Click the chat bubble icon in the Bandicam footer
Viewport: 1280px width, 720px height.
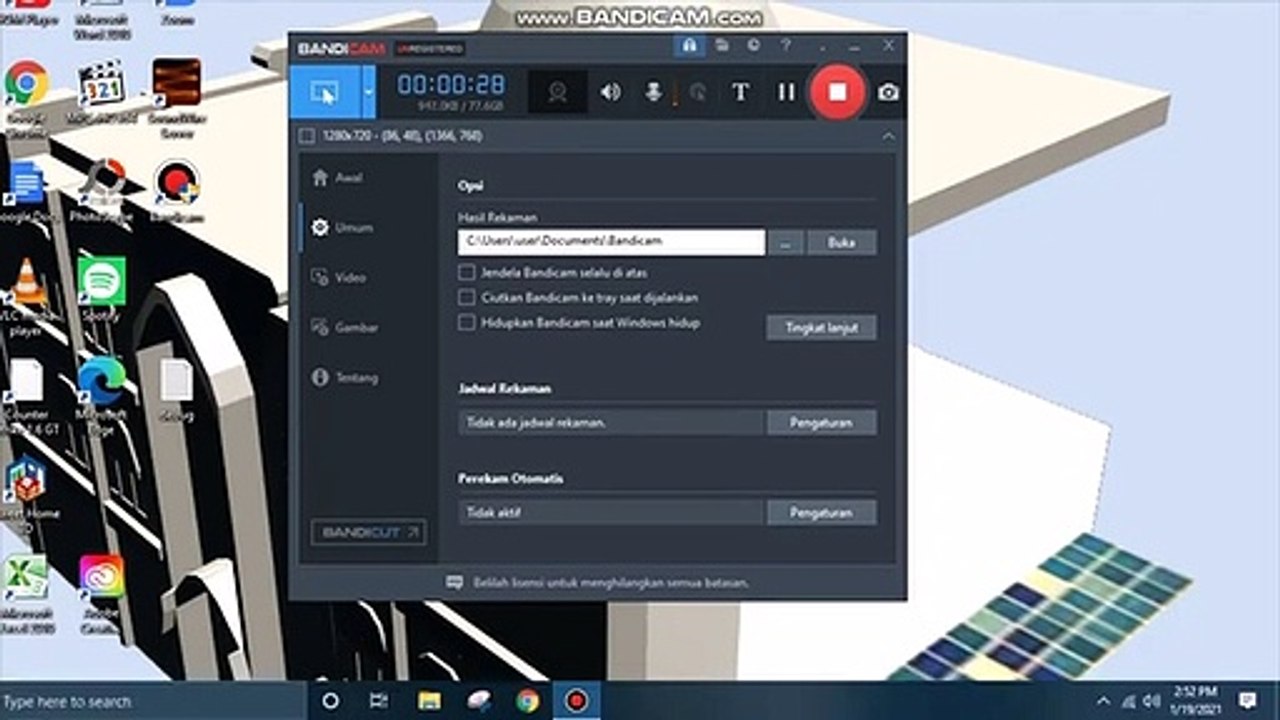[455, 582]
